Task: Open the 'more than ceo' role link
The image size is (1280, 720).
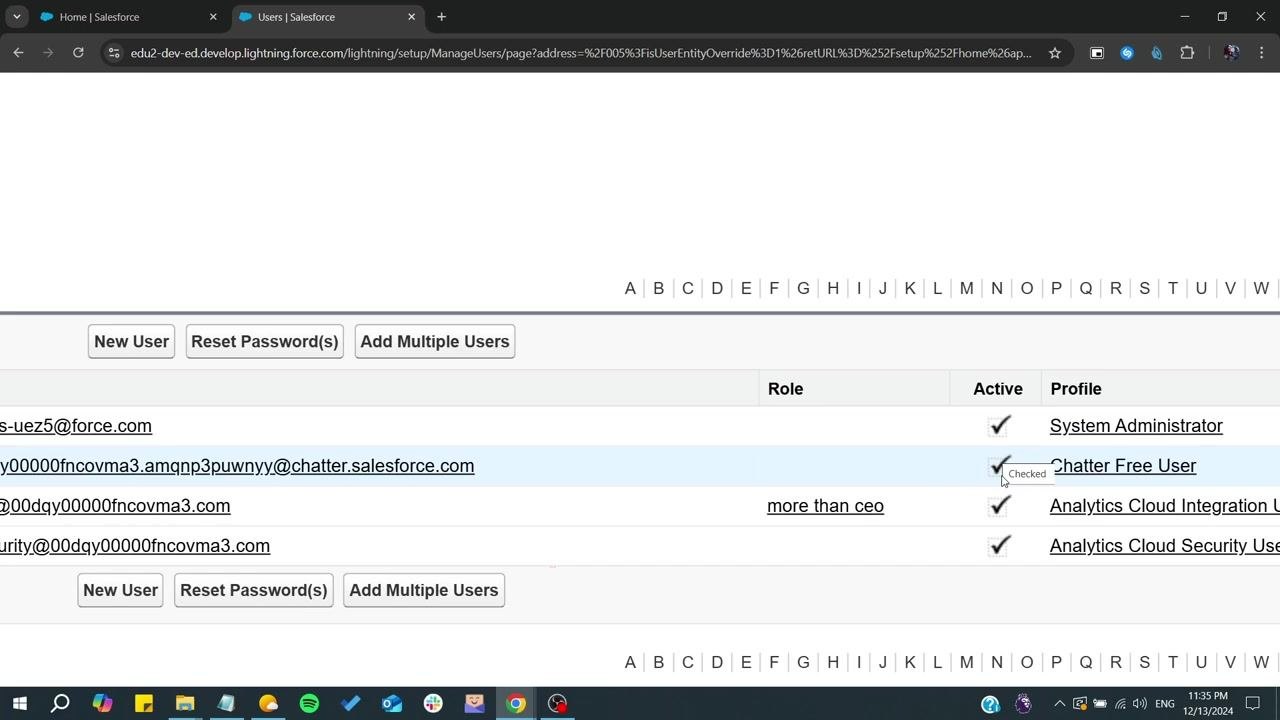Action: coord(825,506)
